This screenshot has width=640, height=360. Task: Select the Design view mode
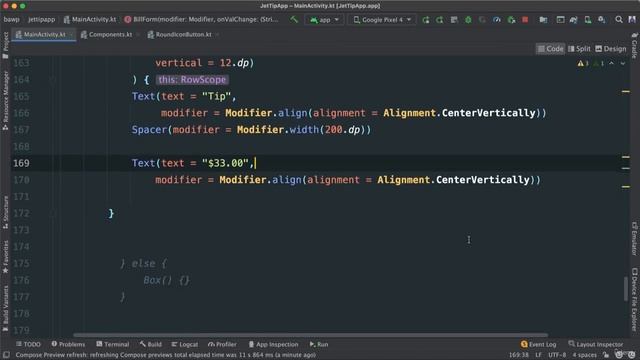point(611,49)
